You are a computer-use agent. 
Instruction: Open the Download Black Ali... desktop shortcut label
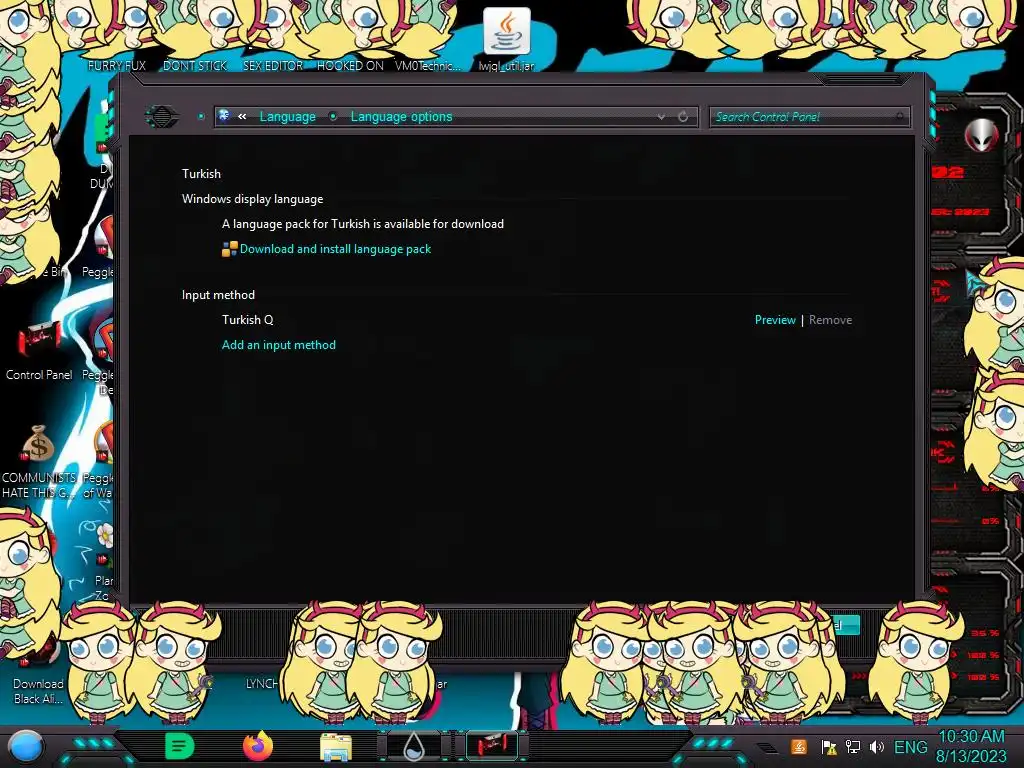tap(39, 691)
